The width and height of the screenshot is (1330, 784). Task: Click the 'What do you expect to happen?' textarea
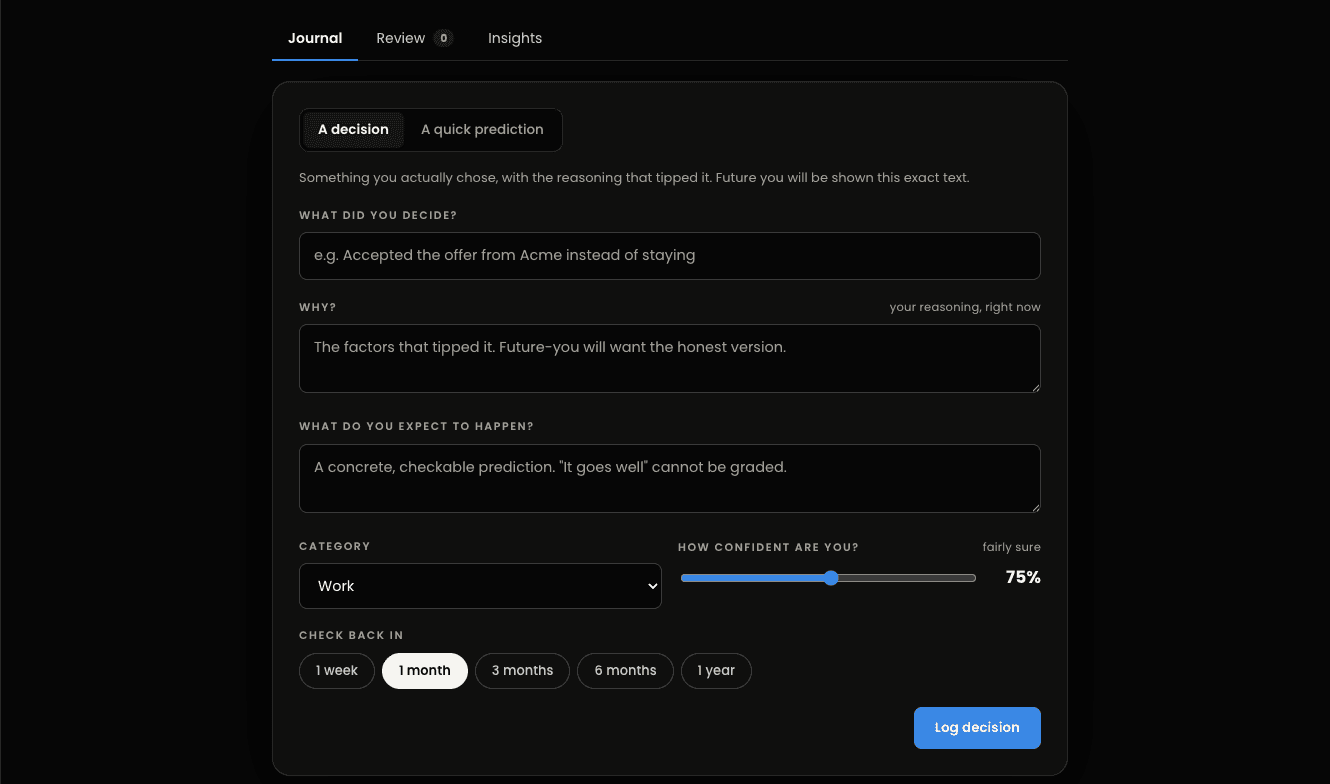click(670, 478)
